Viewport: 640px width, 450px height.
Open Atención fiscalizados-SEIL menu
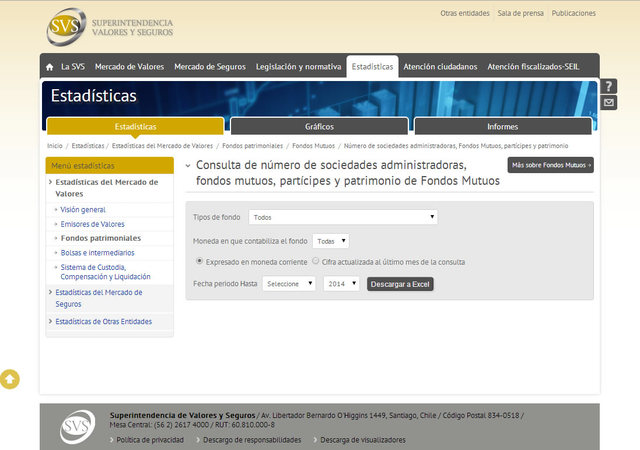click(533, 67)
